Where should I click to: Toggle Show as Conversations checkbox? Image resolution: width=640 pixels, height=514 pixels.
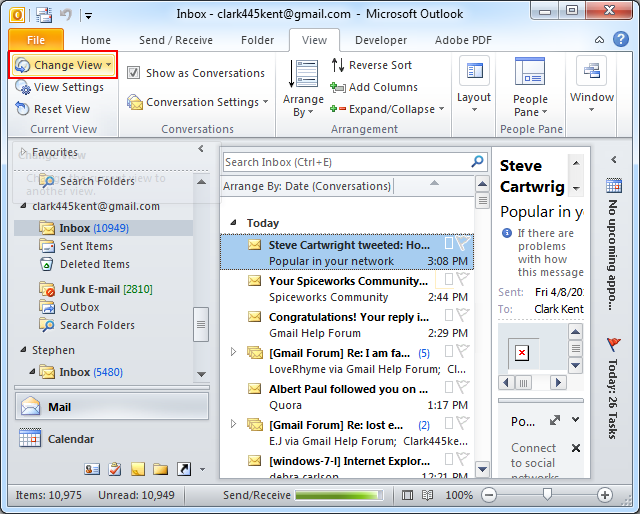(x=133, y=73)
